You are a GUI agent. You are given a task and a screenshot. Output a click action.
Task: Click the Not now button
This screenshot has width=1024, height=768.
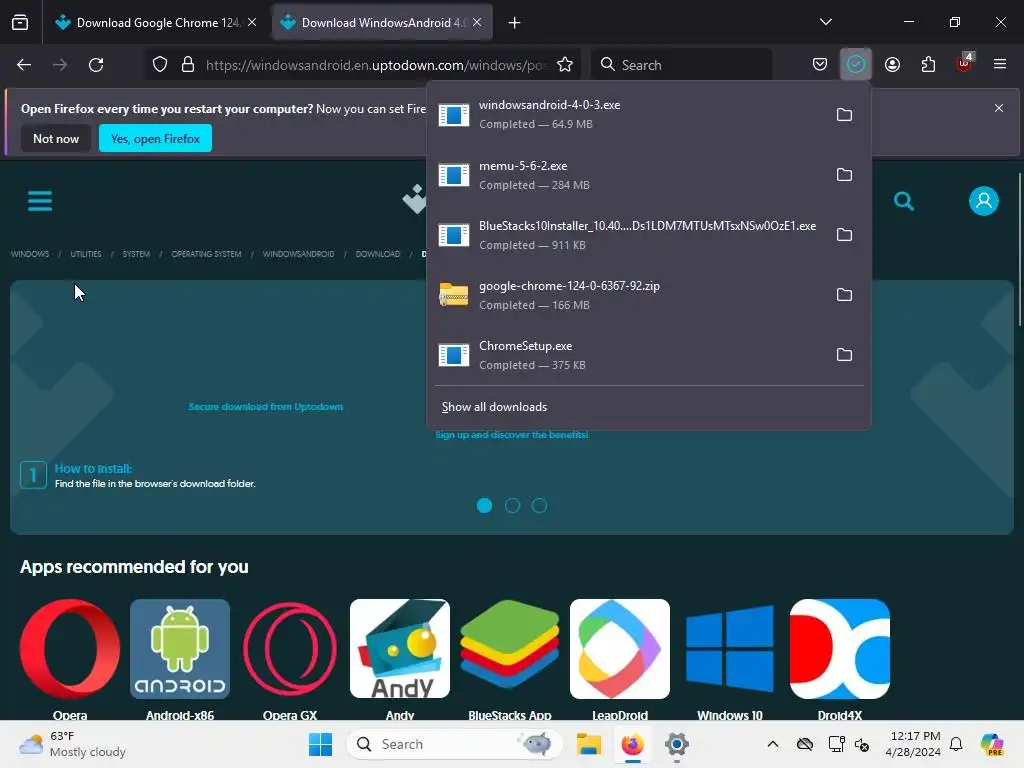coord(56,138)
